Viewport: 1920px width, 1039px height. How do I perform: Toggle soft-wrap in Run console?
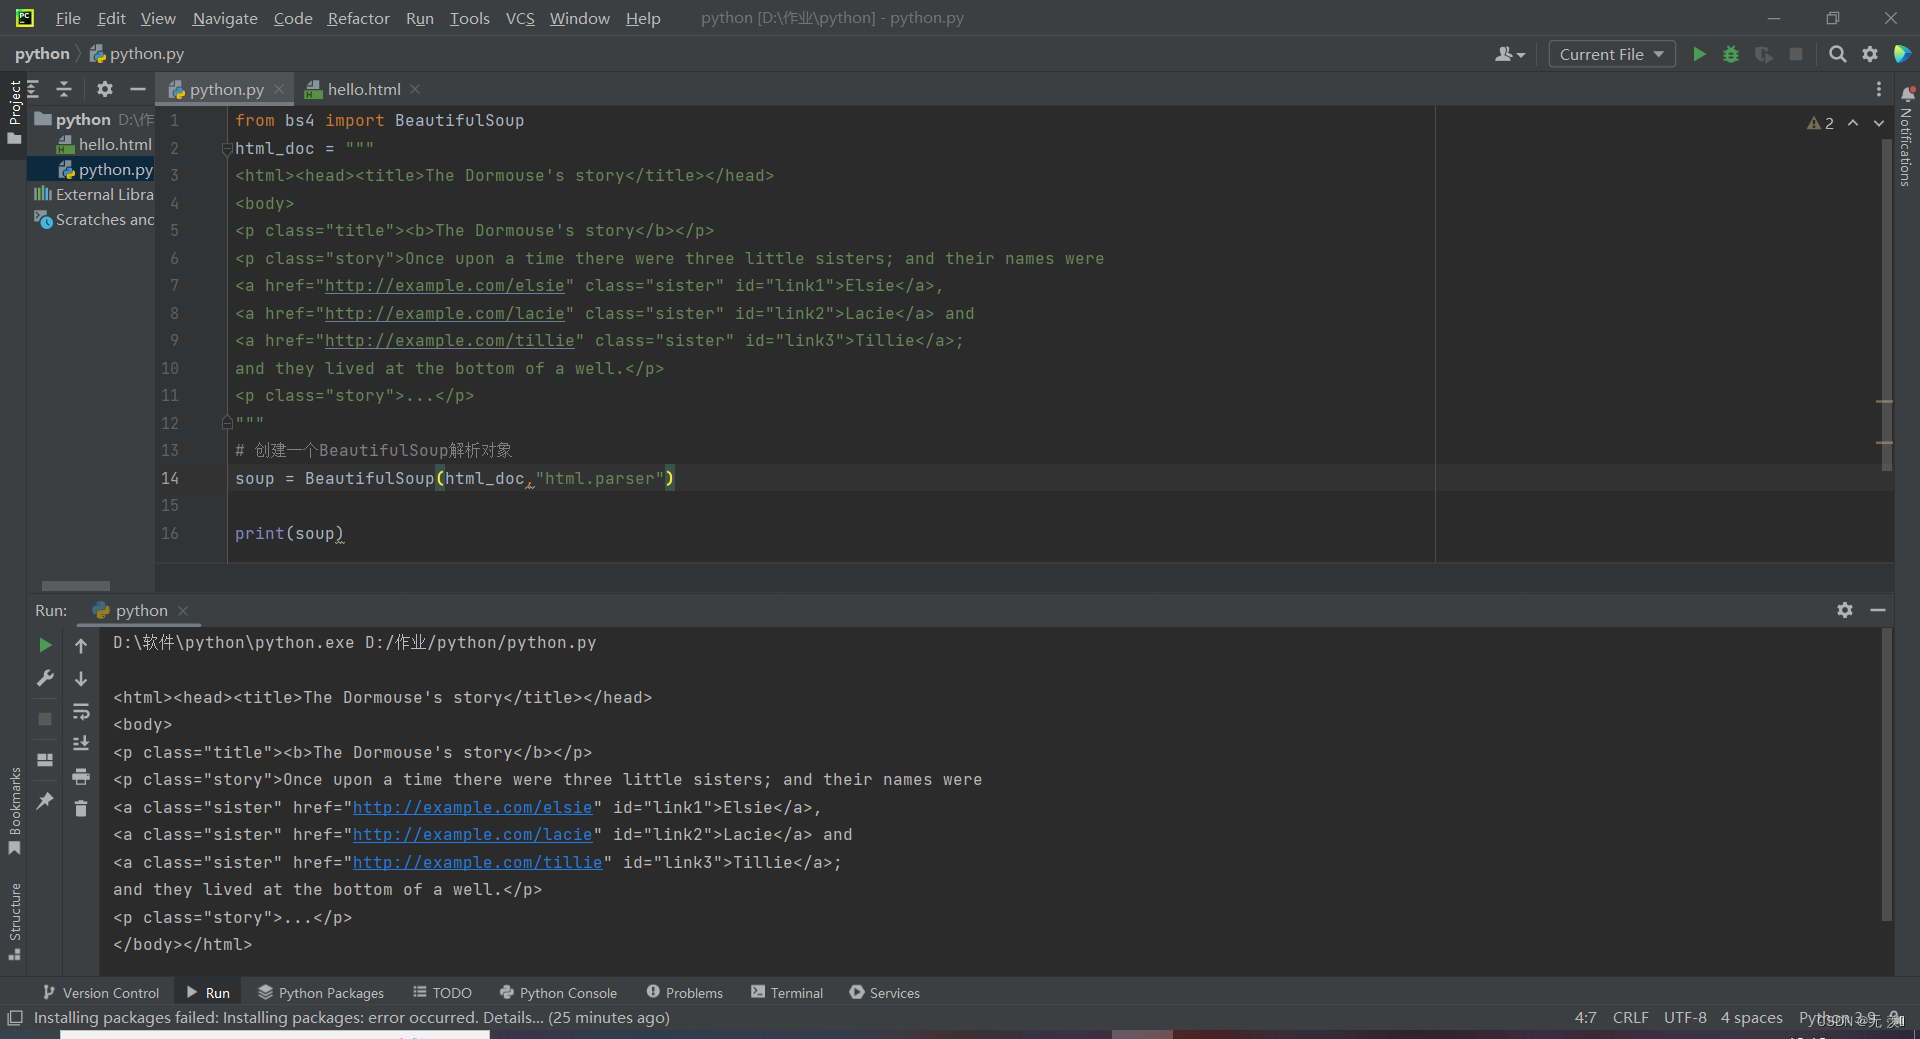[x=81, y=711]
